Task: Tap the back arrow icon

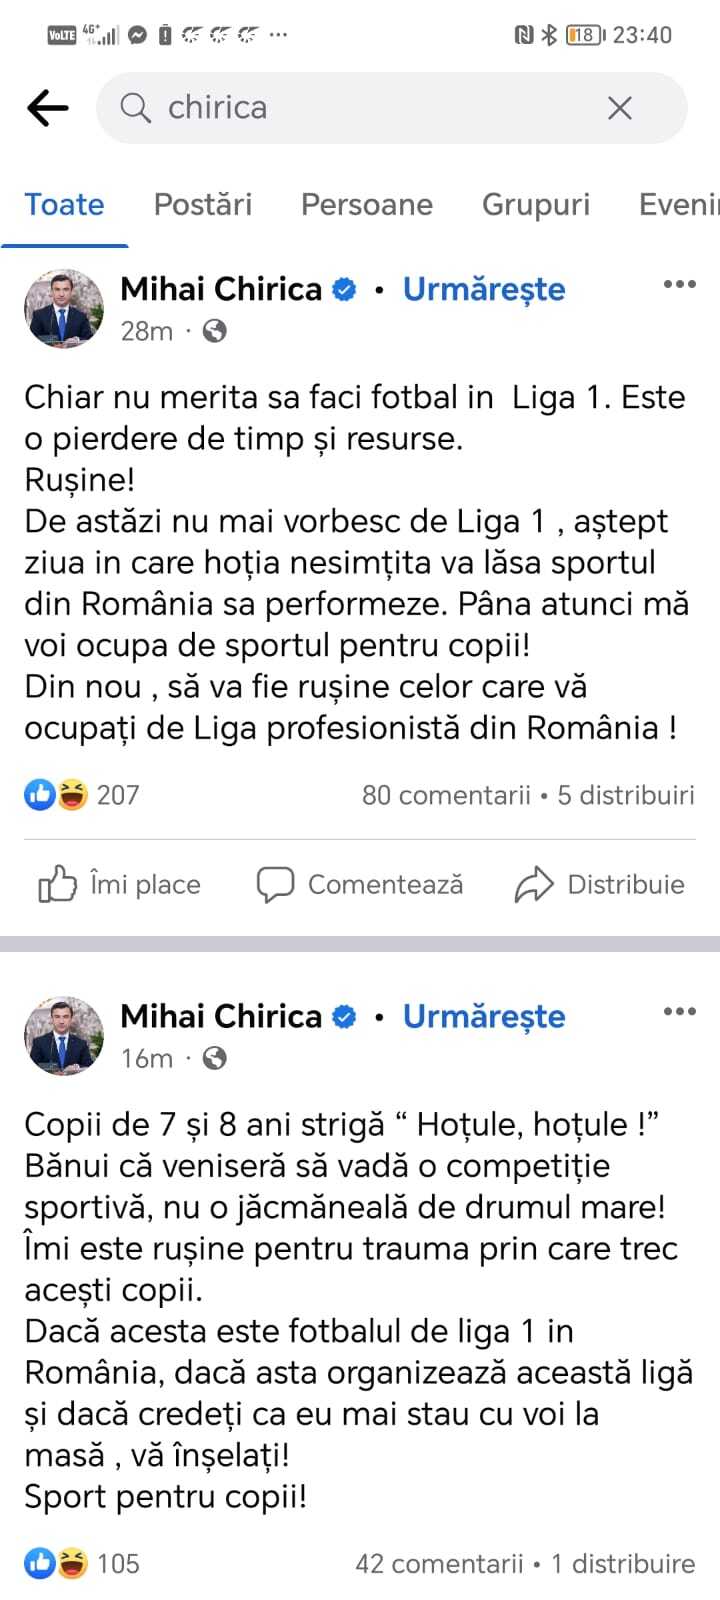Action: [47, 108]
